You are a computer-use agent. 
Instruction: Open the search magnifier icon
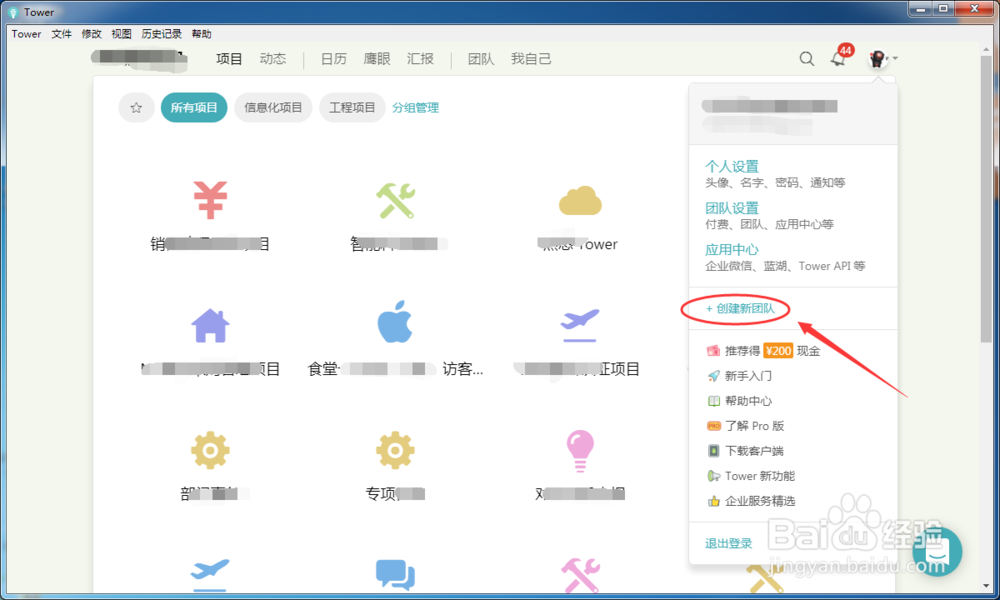(807, 59)
